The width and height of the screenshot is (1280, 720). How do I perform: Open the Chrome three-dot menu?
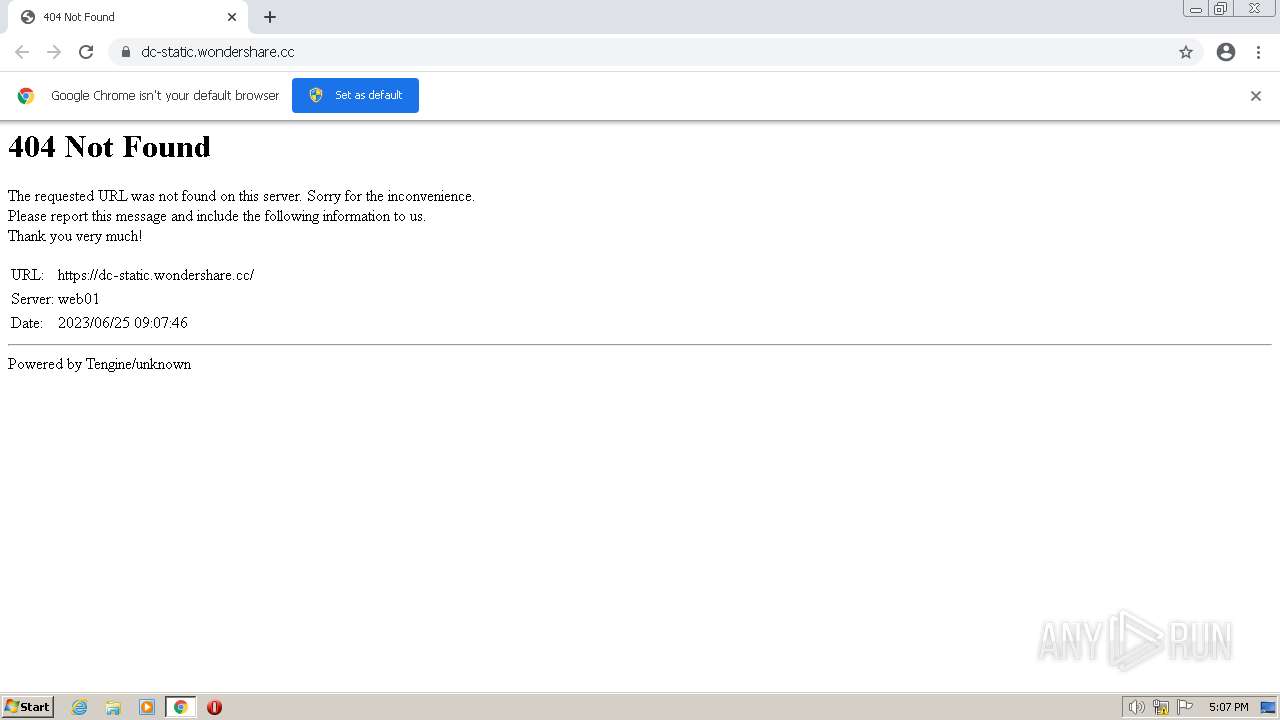coord(1258,52)
